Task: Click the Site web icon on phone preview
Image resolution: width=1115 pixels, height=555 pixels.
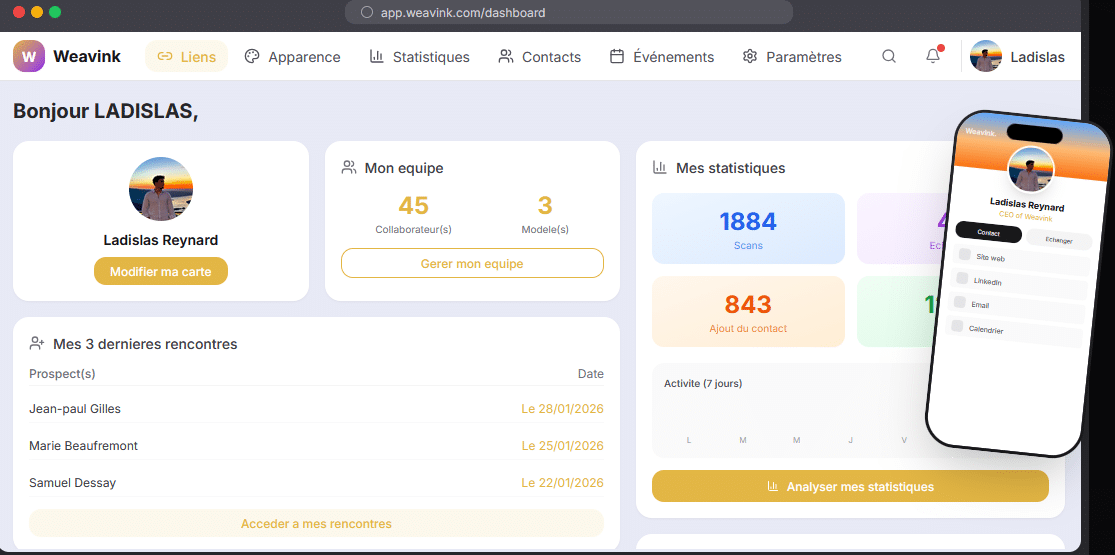Action: click(x=965, y=254)
